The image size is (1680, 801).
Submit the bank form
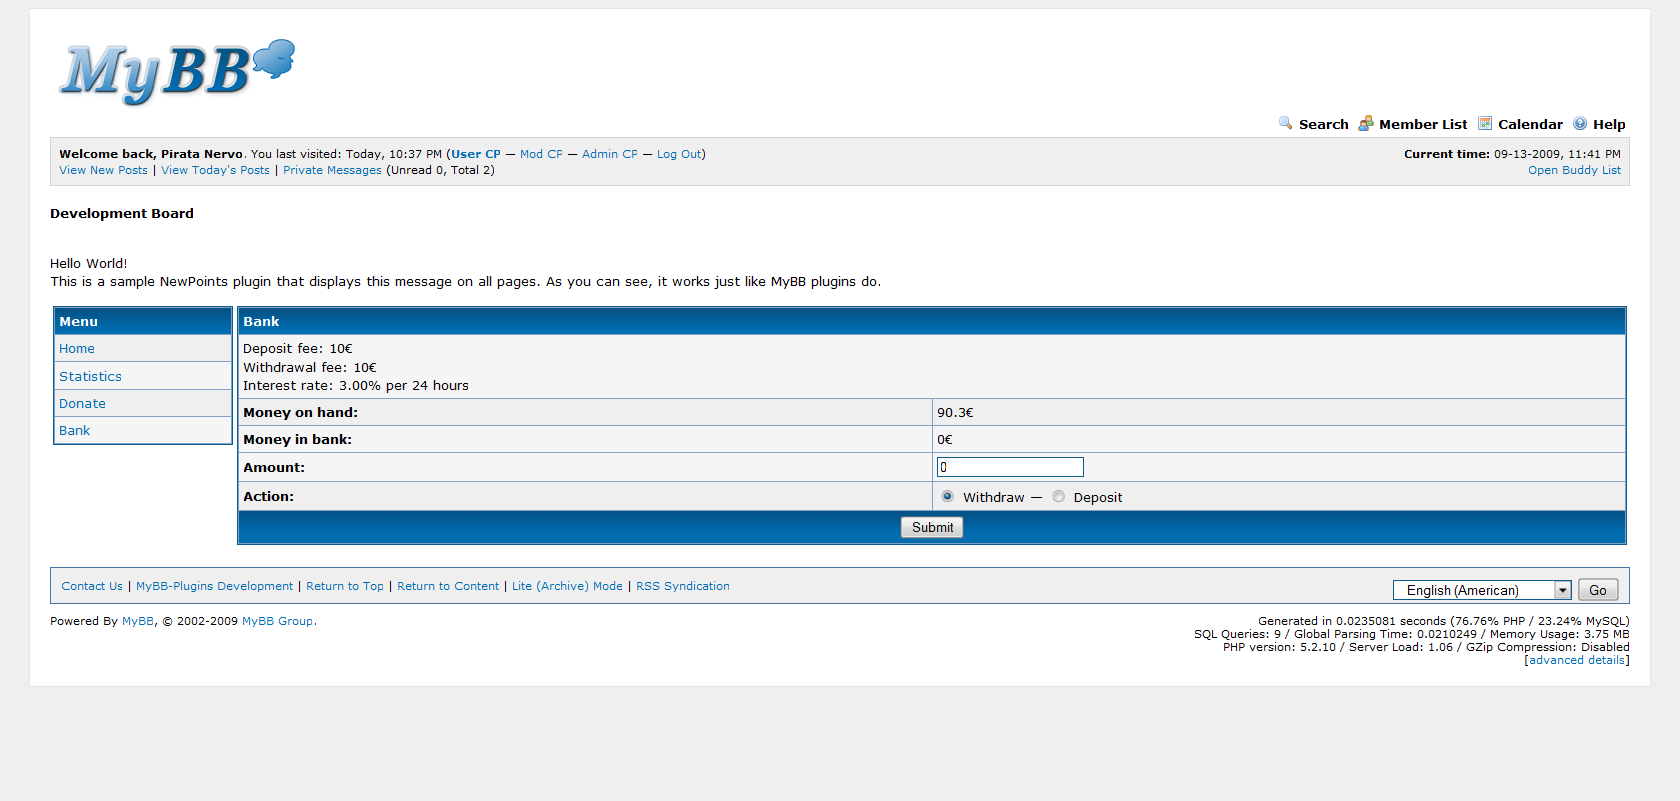tap(932, 527)
